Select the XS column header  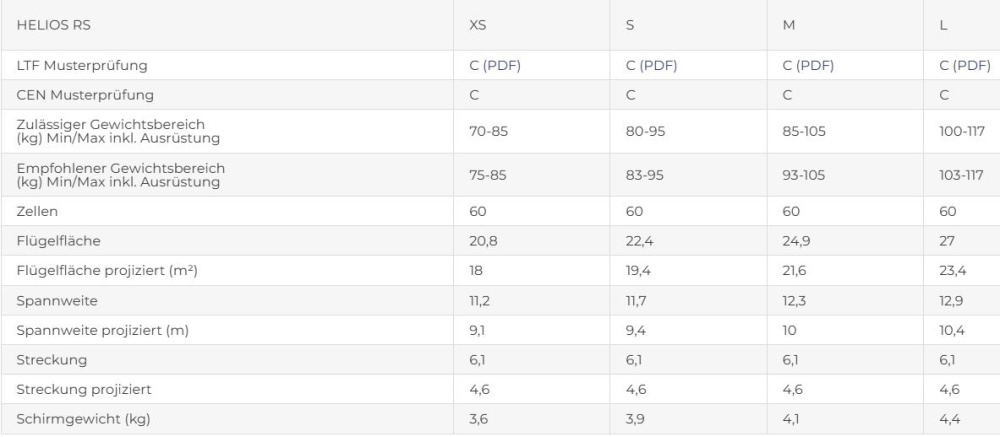478,26
